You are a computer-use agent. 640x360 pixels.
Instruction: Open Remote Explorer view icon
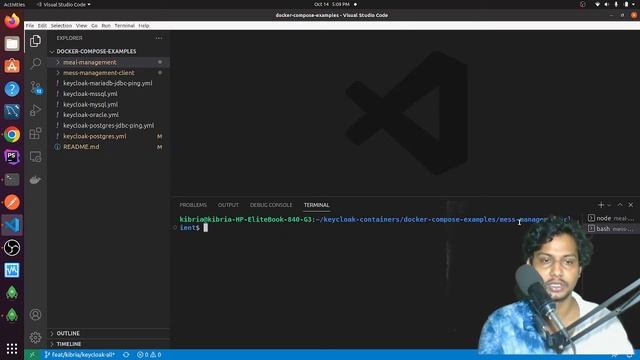click(36, 157)
